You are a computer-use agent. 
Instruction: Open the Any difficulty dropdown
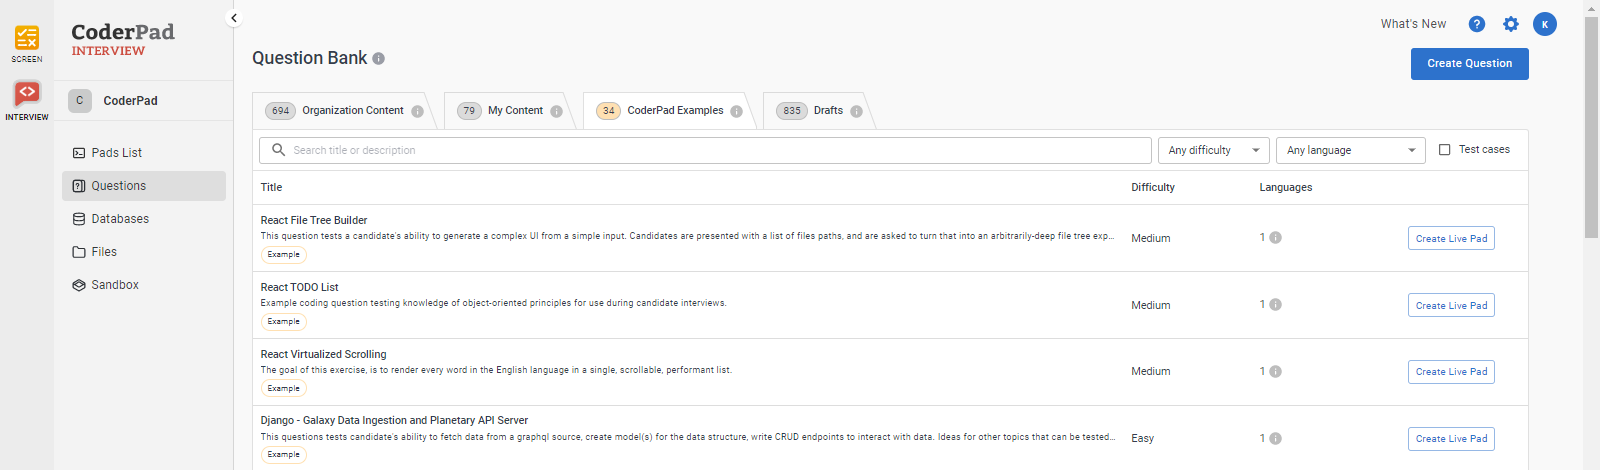coord(1213,150)
